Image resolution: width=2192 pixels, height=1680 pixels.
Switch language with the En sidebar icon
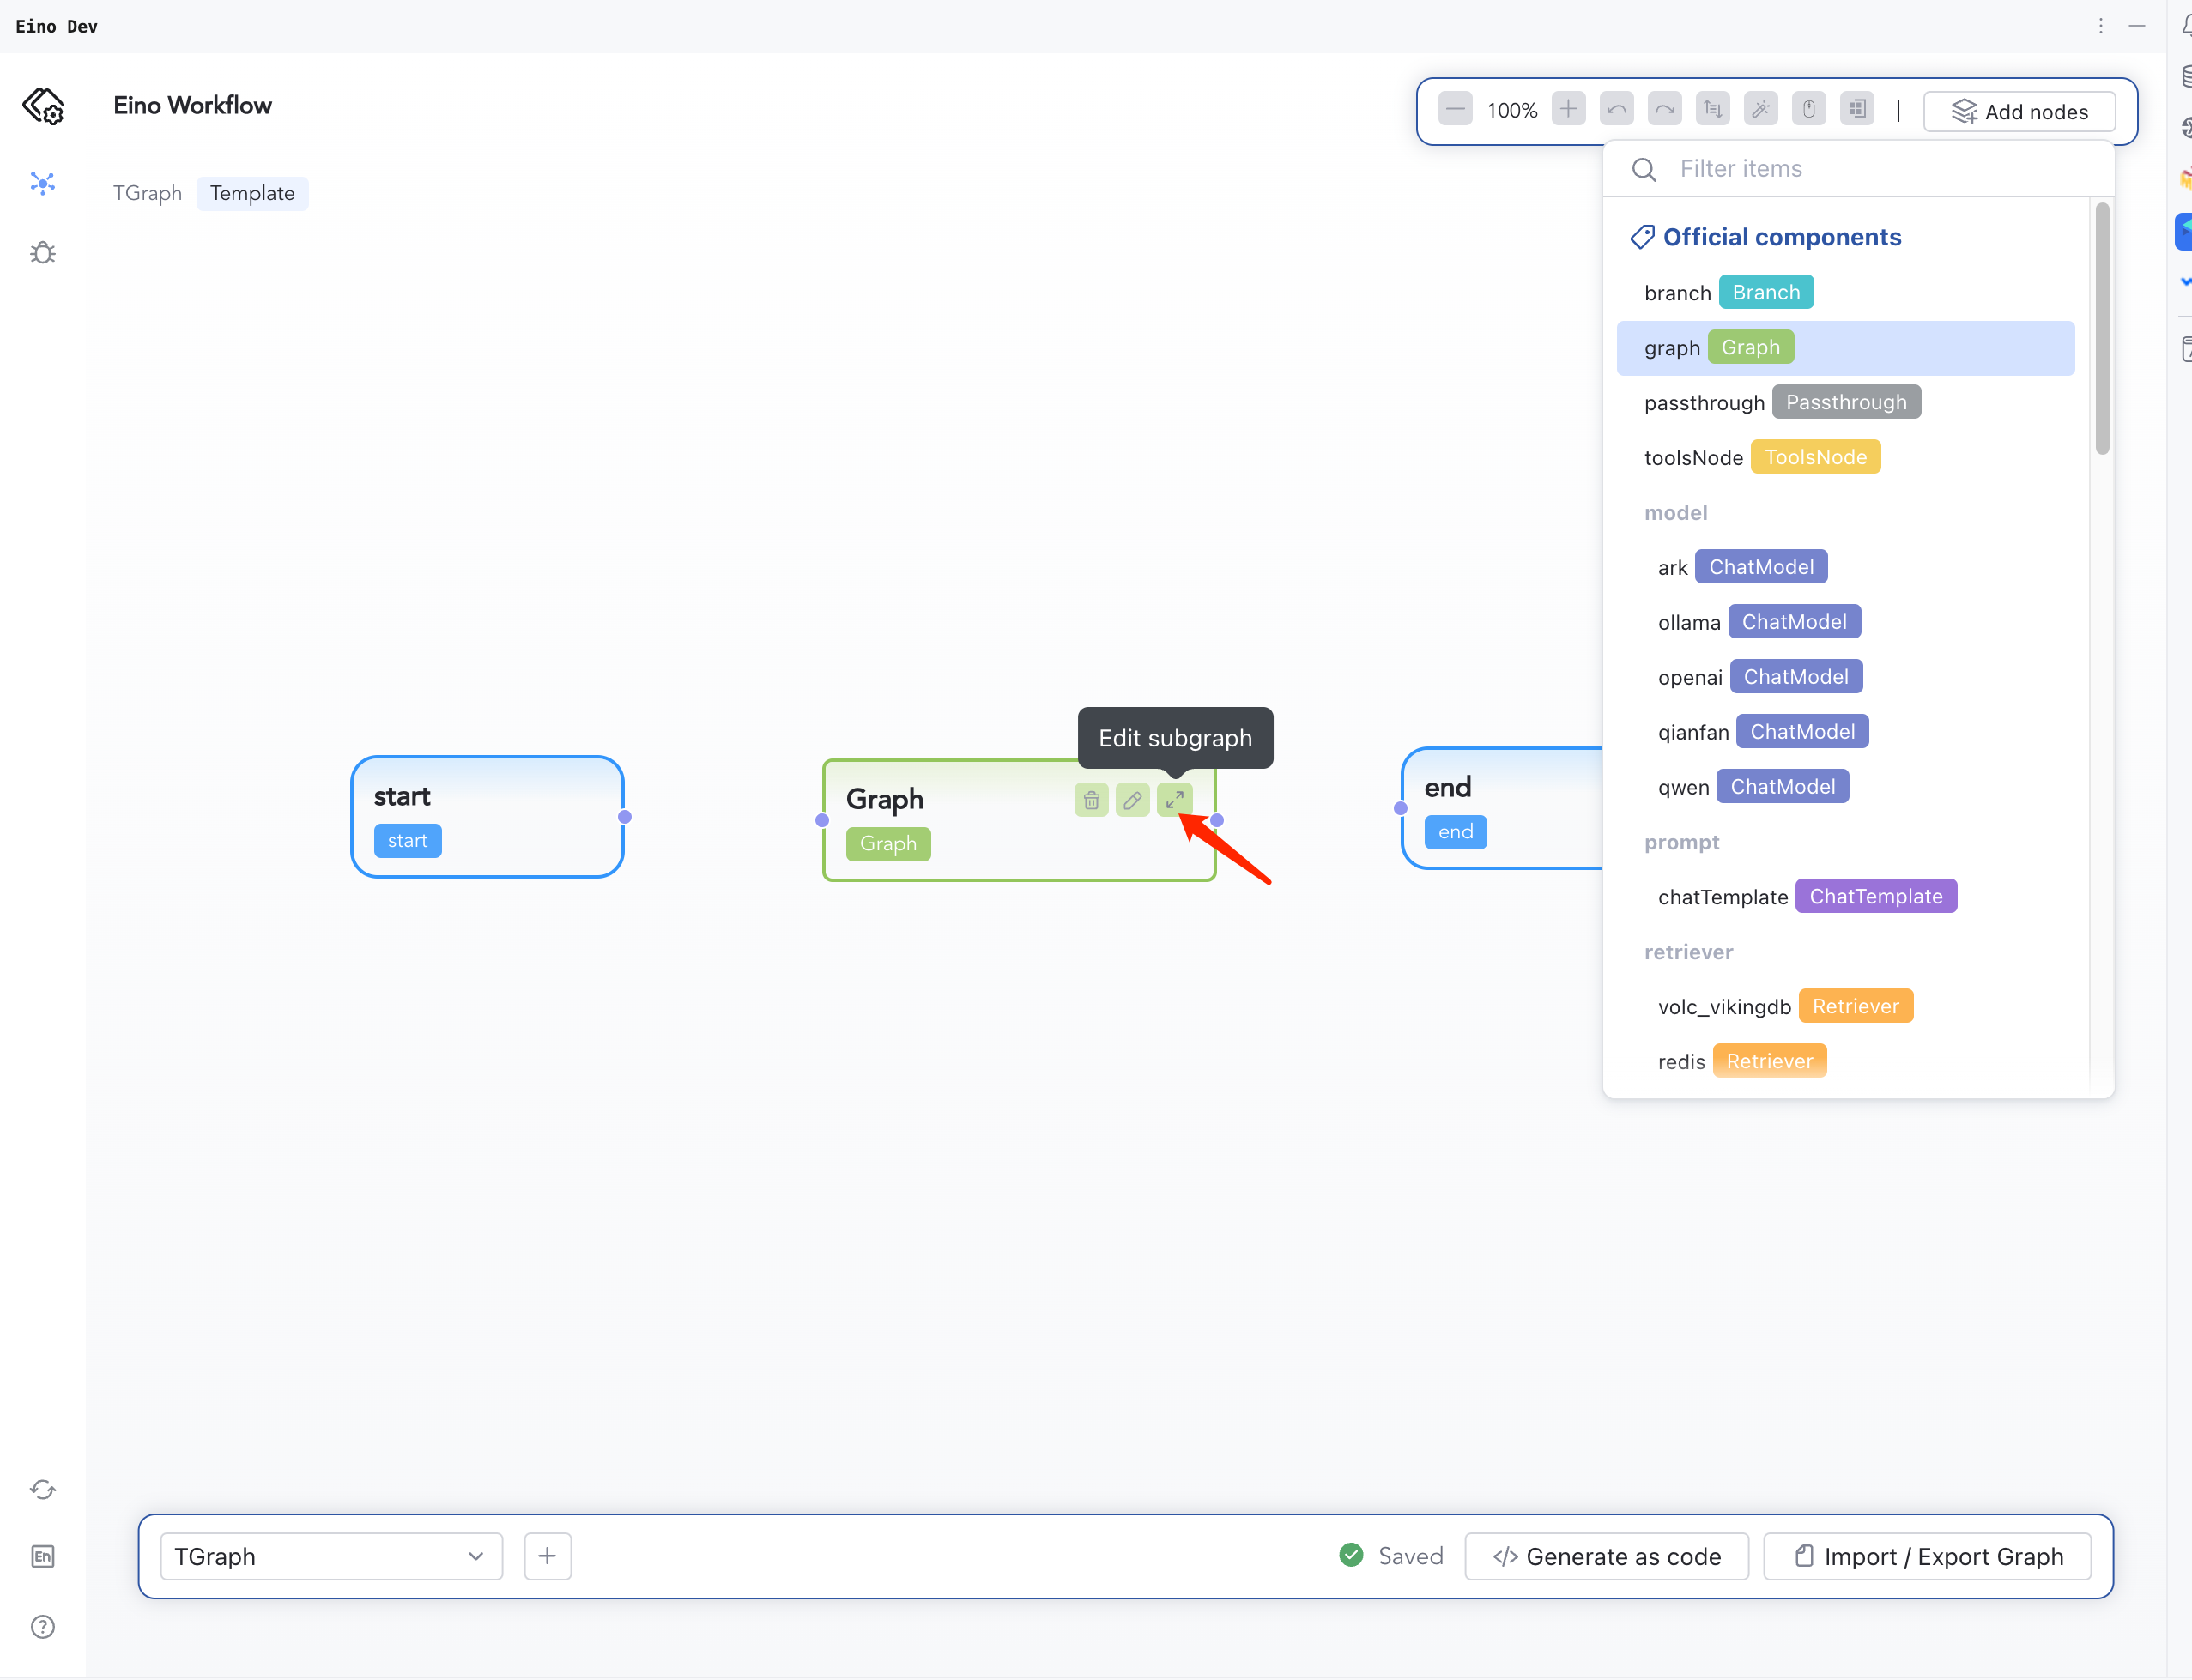[43, 1557]
